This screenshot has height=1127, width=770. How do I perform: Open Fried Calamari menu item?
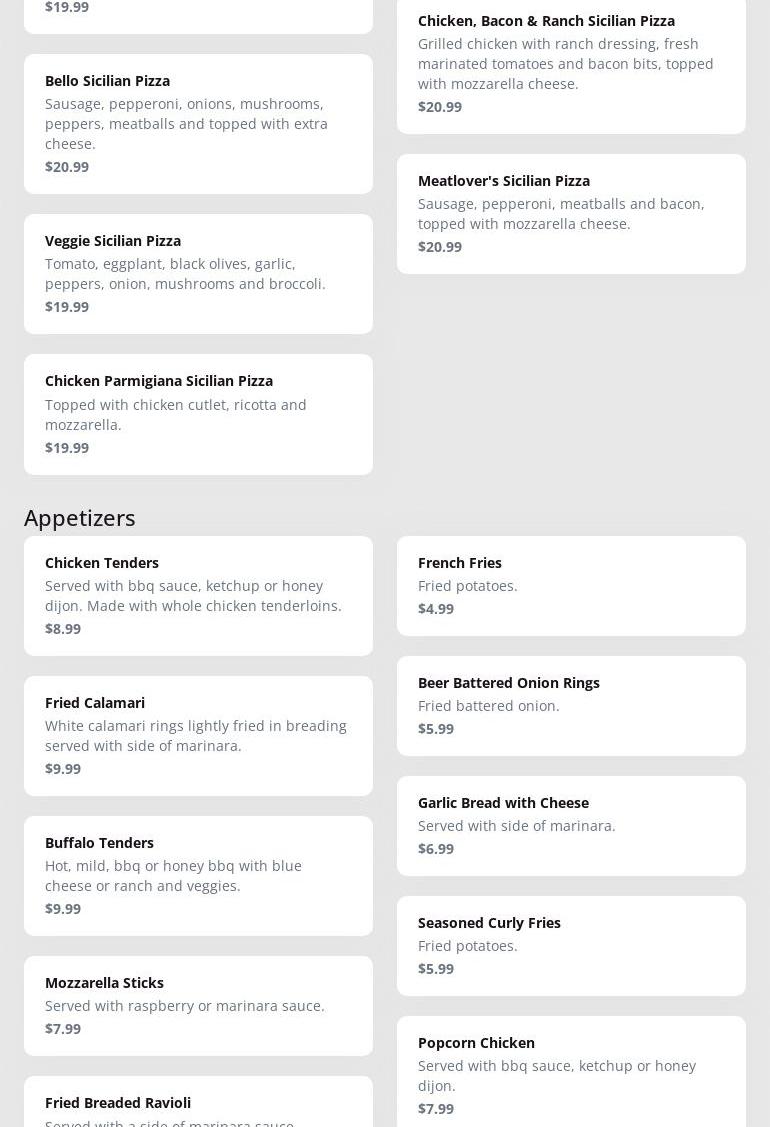(198, 735)
